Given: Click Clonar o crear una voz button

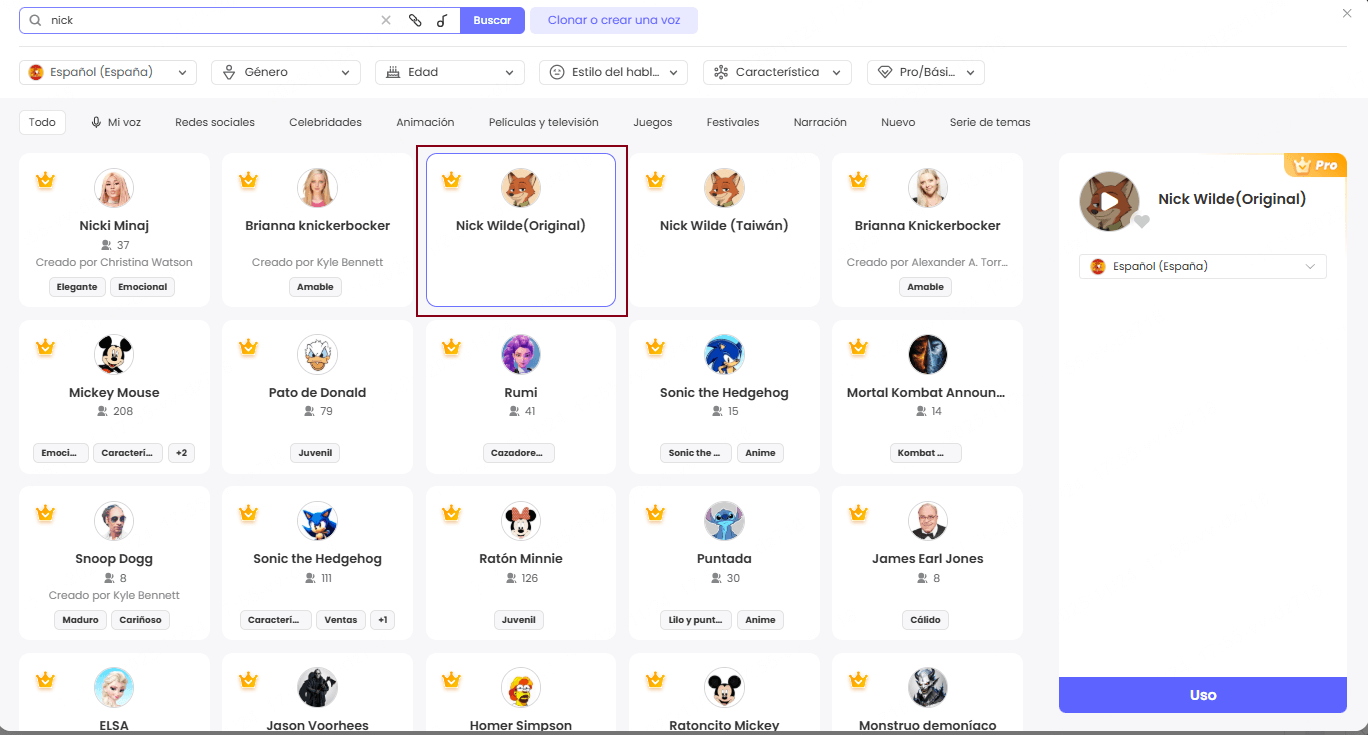Looking at the screenshot, I should (x=613, y=20).
